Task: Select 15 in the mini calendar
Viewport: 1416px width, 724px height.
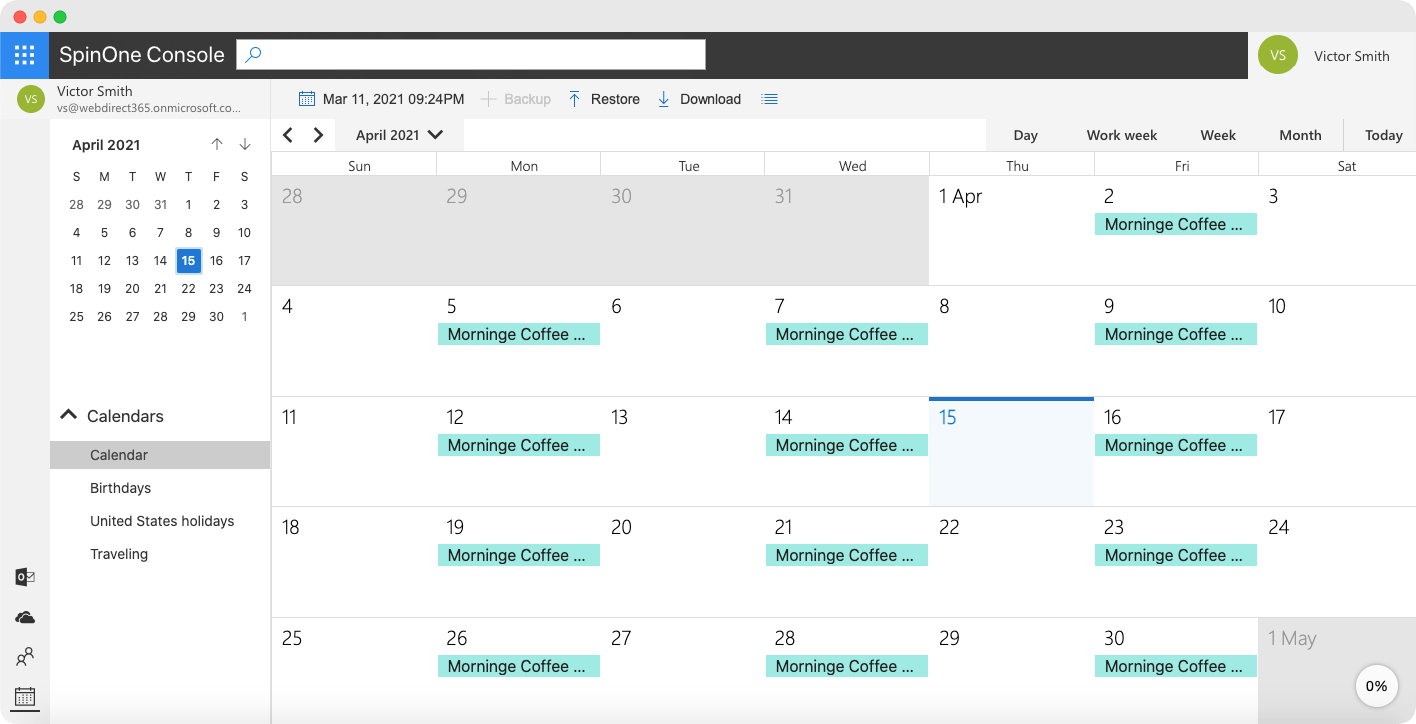Action: (x=188, y=261)
